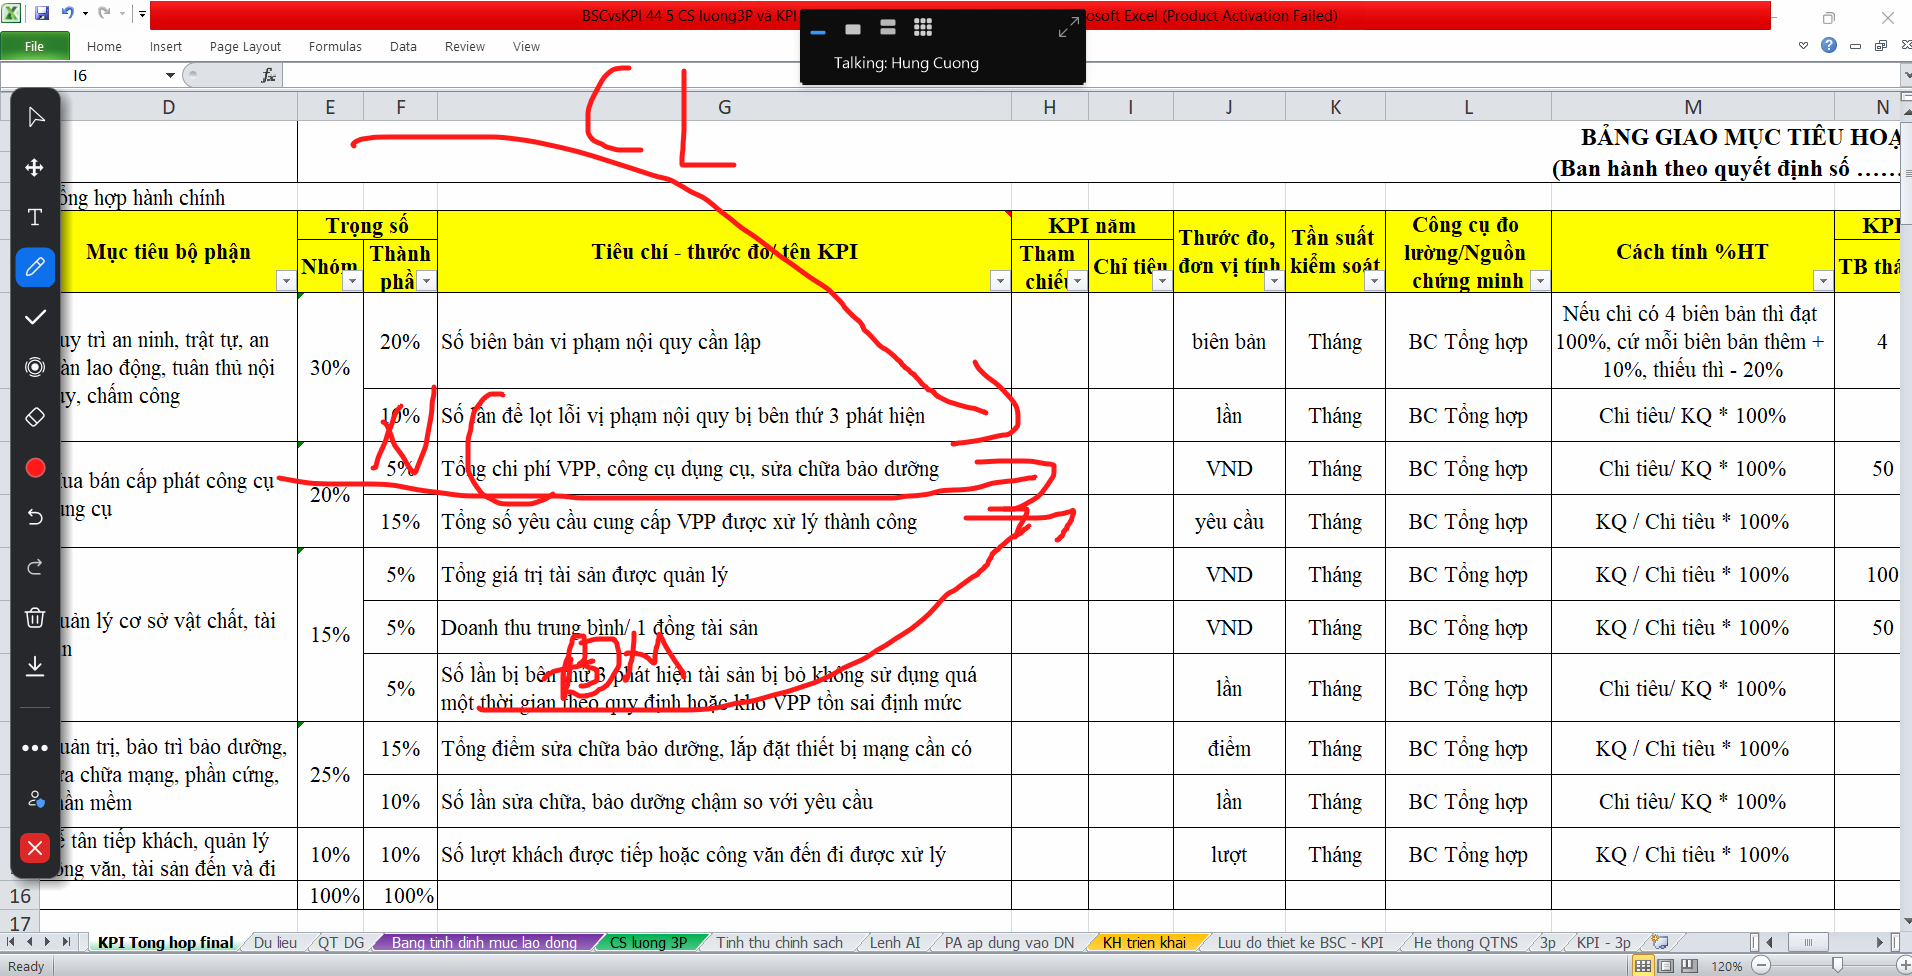1912x976 pixels.
Task: Pick the red annotation color circle
Action: (35, 467)
